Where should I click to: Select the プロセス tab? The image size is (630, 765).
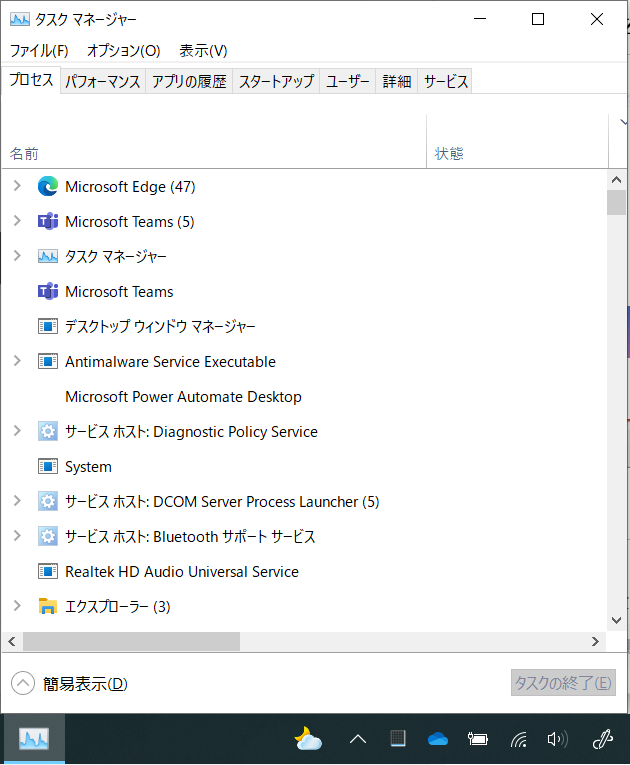tap(31, 80)
